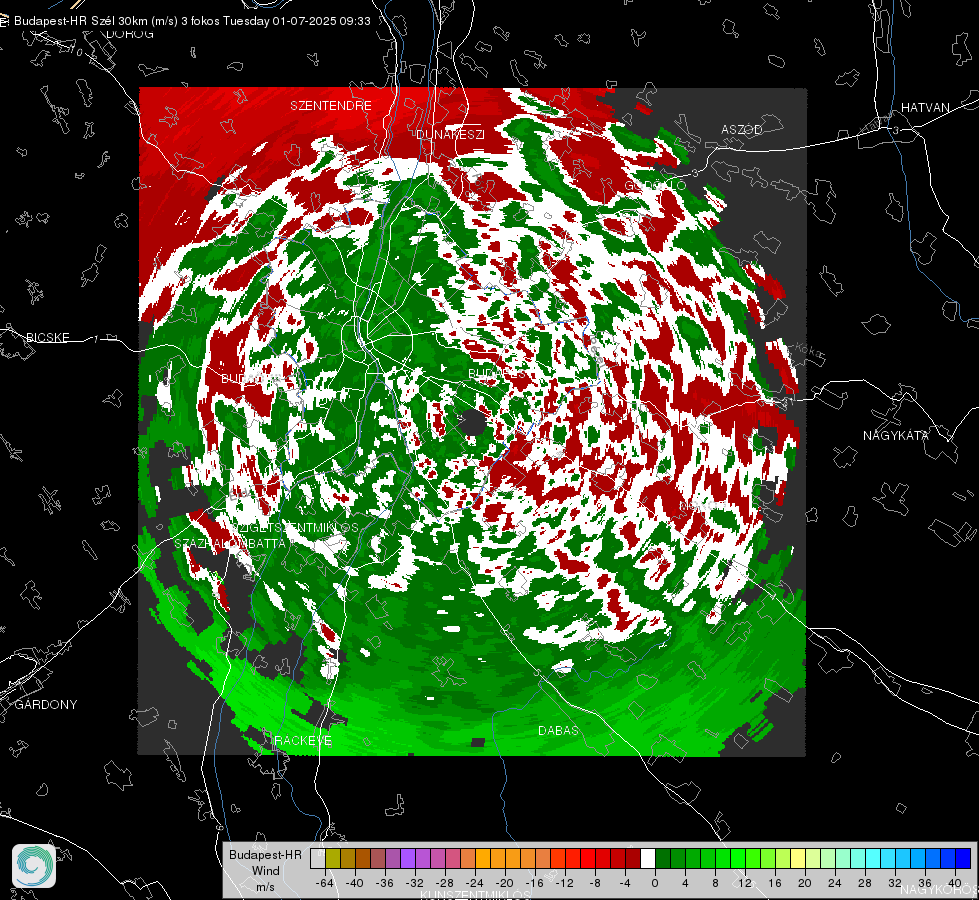Click the -24 value on the legend
Image resolution: width=979 pixels, height=900 pixels.
click(x=475, y=884)
